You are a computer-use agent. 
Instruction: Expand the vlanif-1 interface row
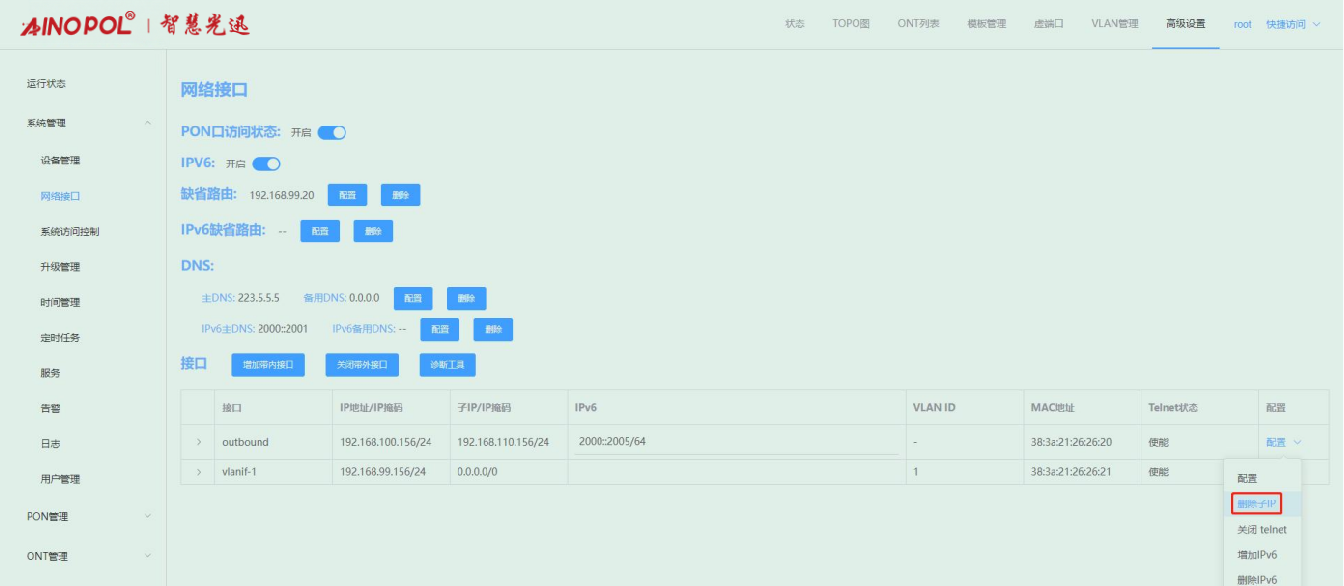[x=199, y=472]
